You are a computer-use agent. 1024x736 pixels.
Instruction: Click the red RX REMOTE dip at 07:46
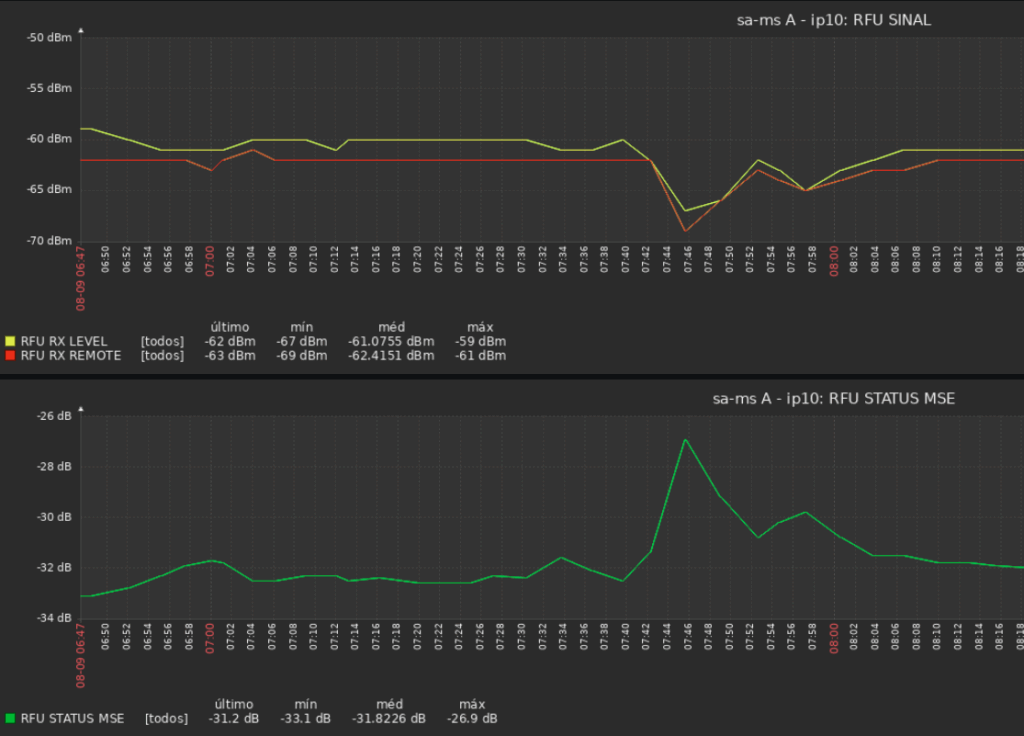point(685,231)
